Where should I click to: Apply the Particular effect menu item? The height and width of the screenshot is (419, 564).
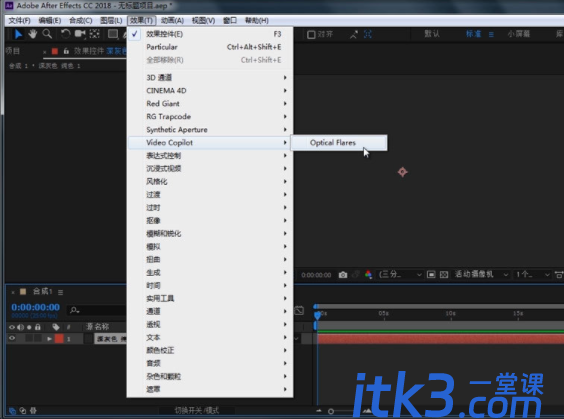[x=210, y=47]
